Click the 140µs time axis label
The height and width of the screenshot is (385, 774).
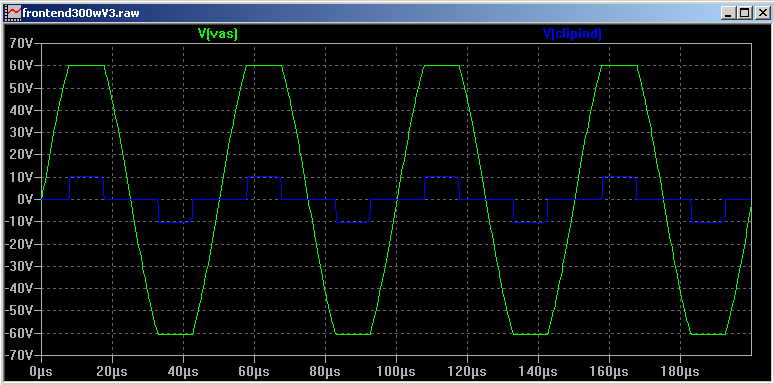(x=539, y=372)
